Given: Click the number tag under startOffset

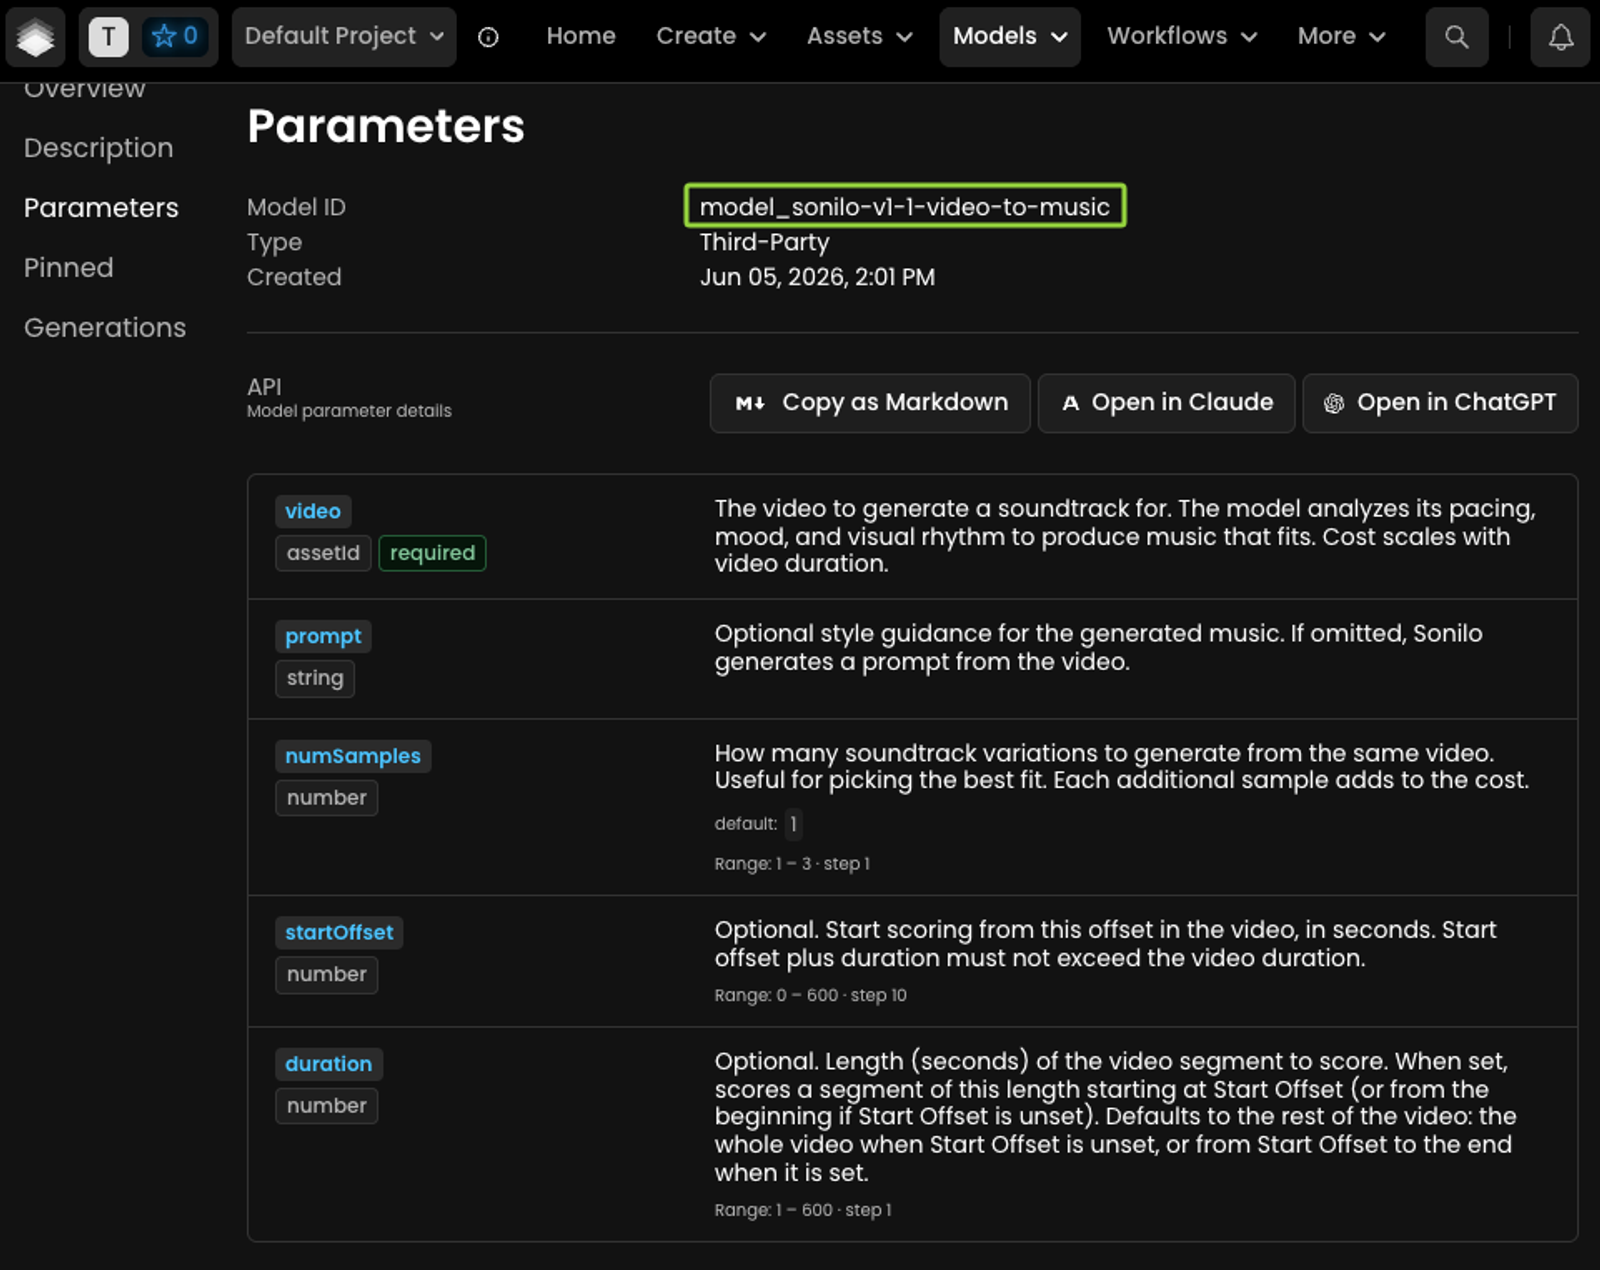Looking at the screenshot, I should (327, 975).
